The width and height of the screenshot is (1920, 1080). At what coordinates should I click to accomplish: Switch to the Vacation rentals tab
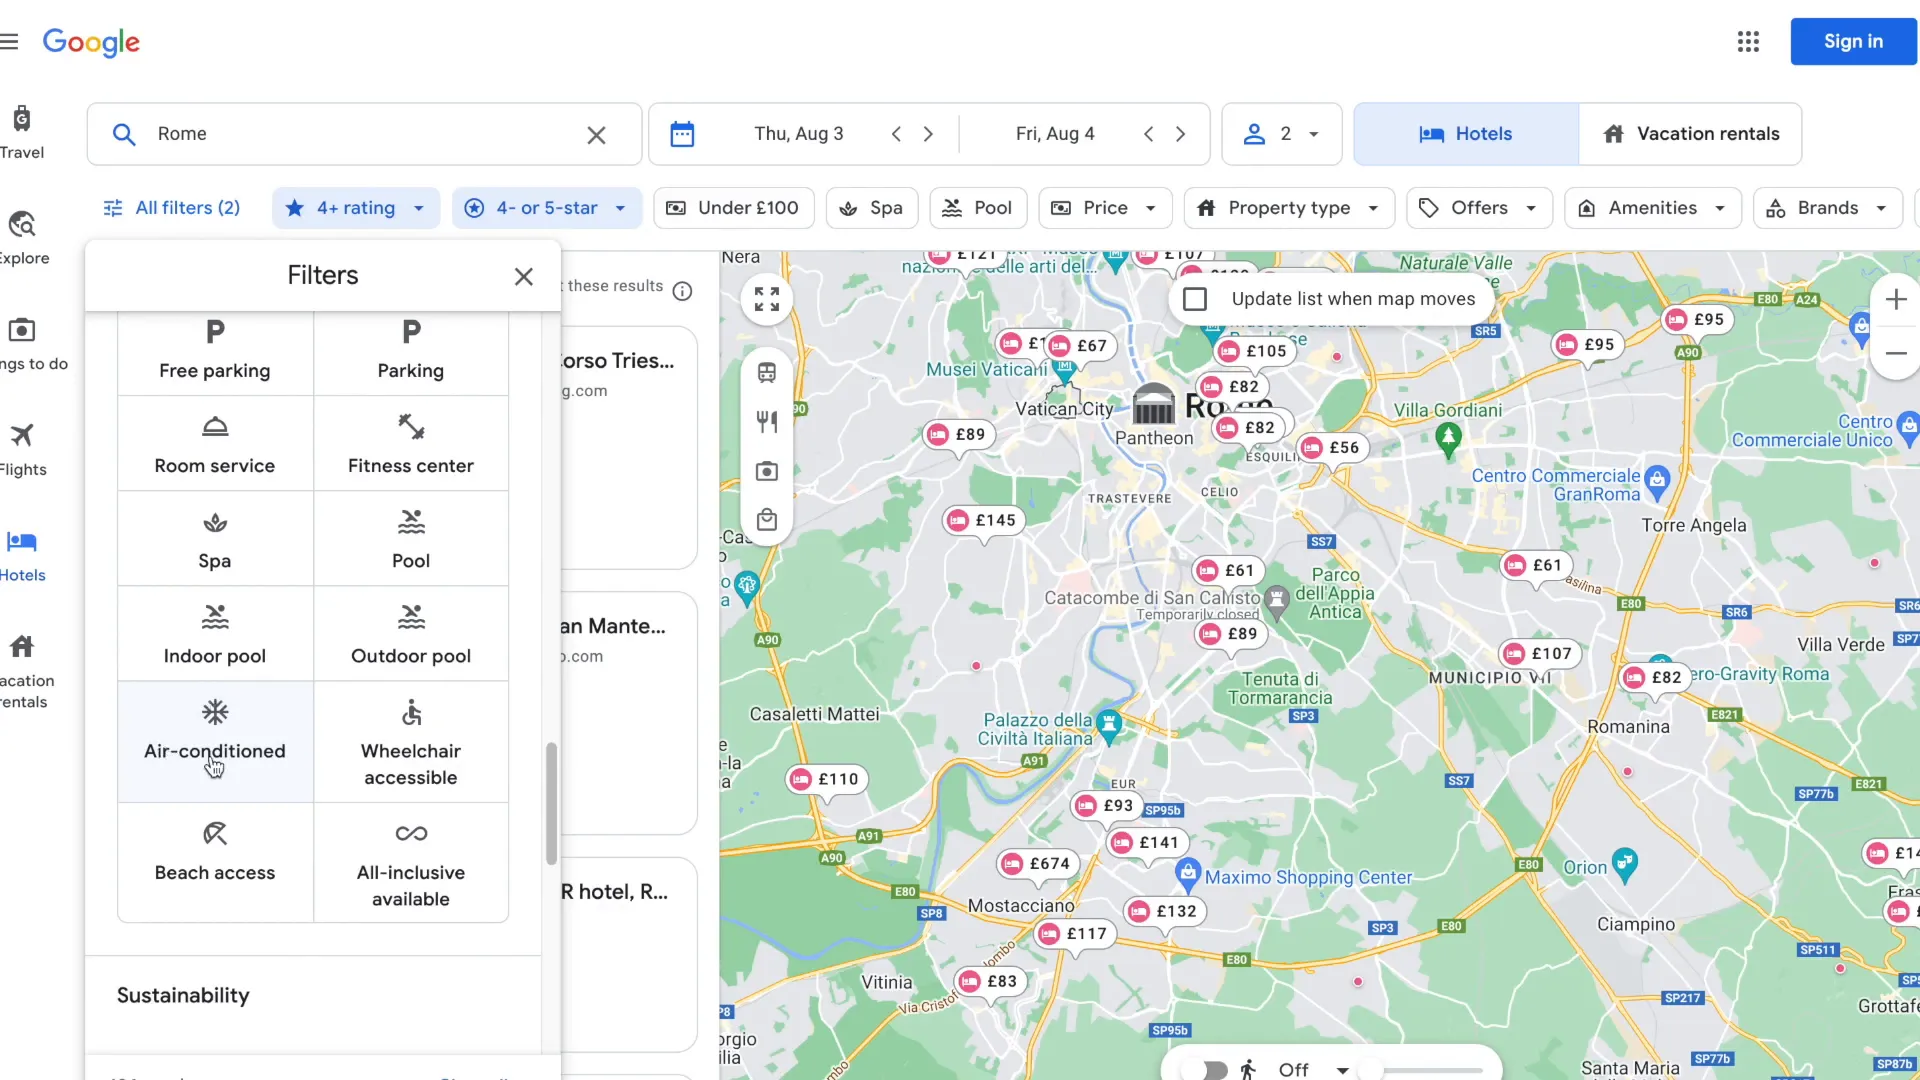1690,134
